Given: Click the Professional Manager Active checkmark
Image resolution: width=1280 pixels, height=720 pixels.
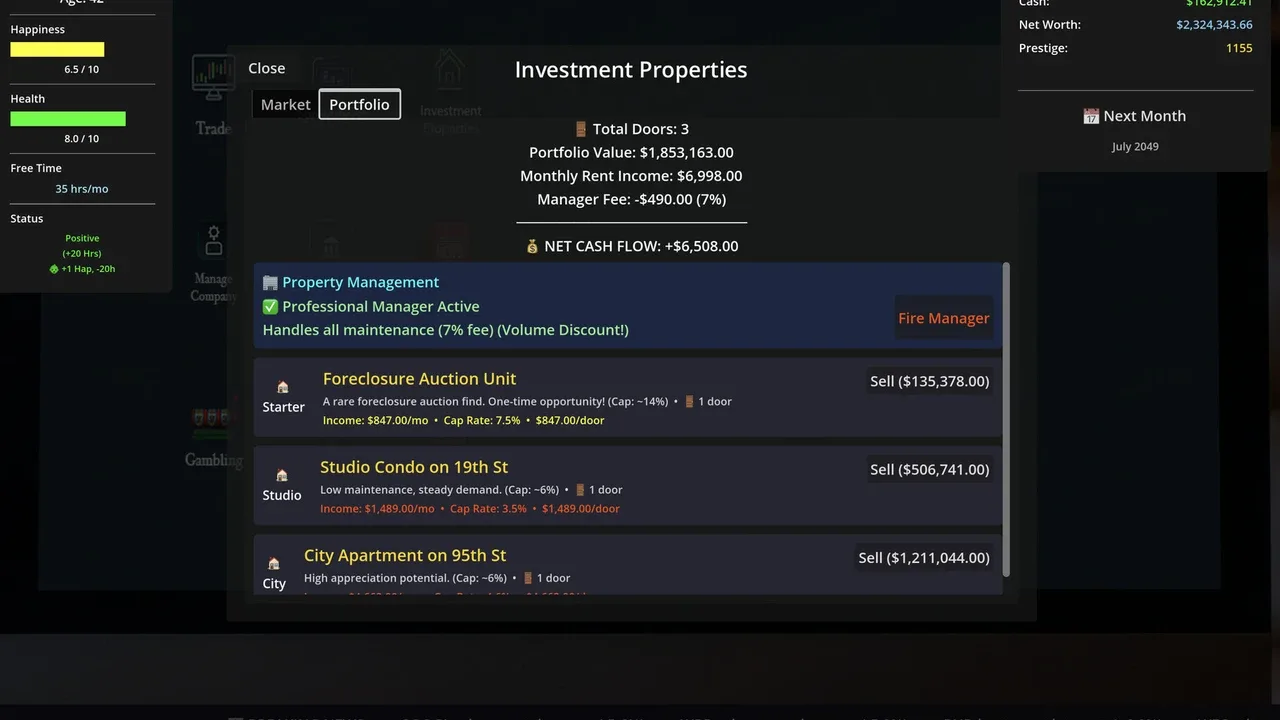Looking at the screenshot, I should [270, 307].
